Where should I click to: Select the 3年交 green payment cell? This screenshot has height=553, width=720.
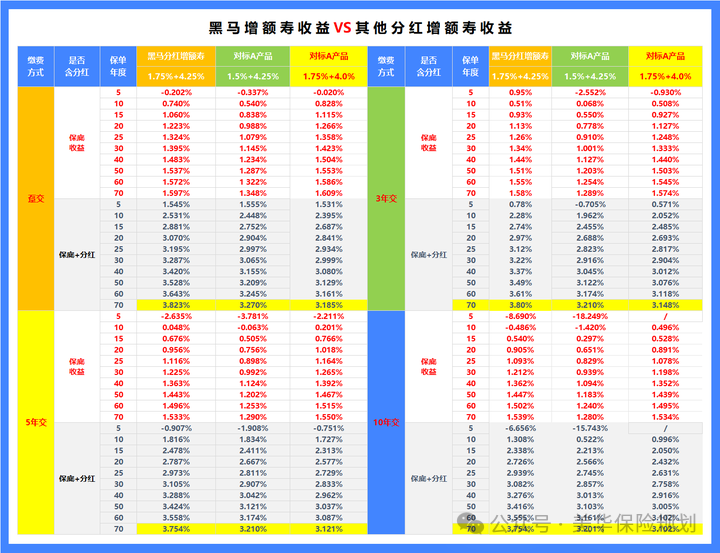386,198
